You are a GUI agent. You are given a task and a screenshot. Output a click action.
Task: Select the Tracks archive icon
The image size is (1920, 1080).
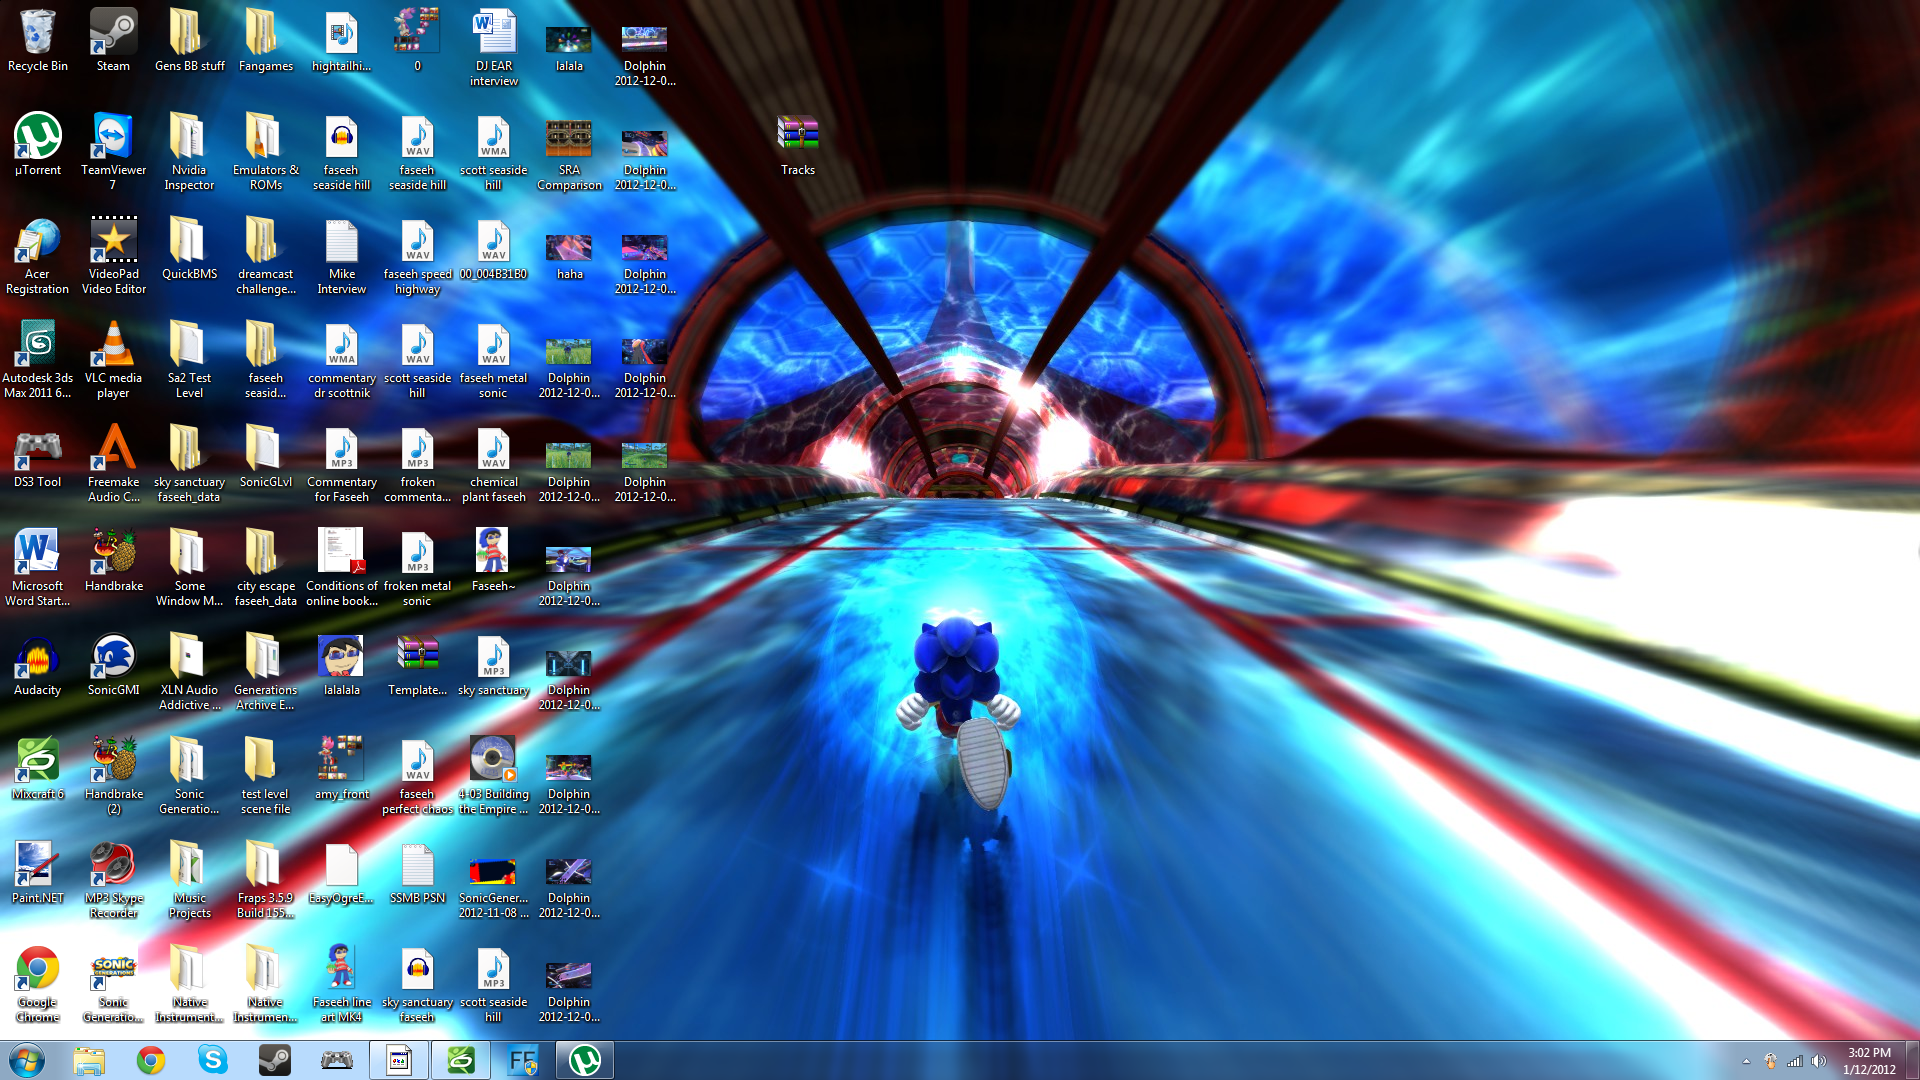click(x=798, y=145)
